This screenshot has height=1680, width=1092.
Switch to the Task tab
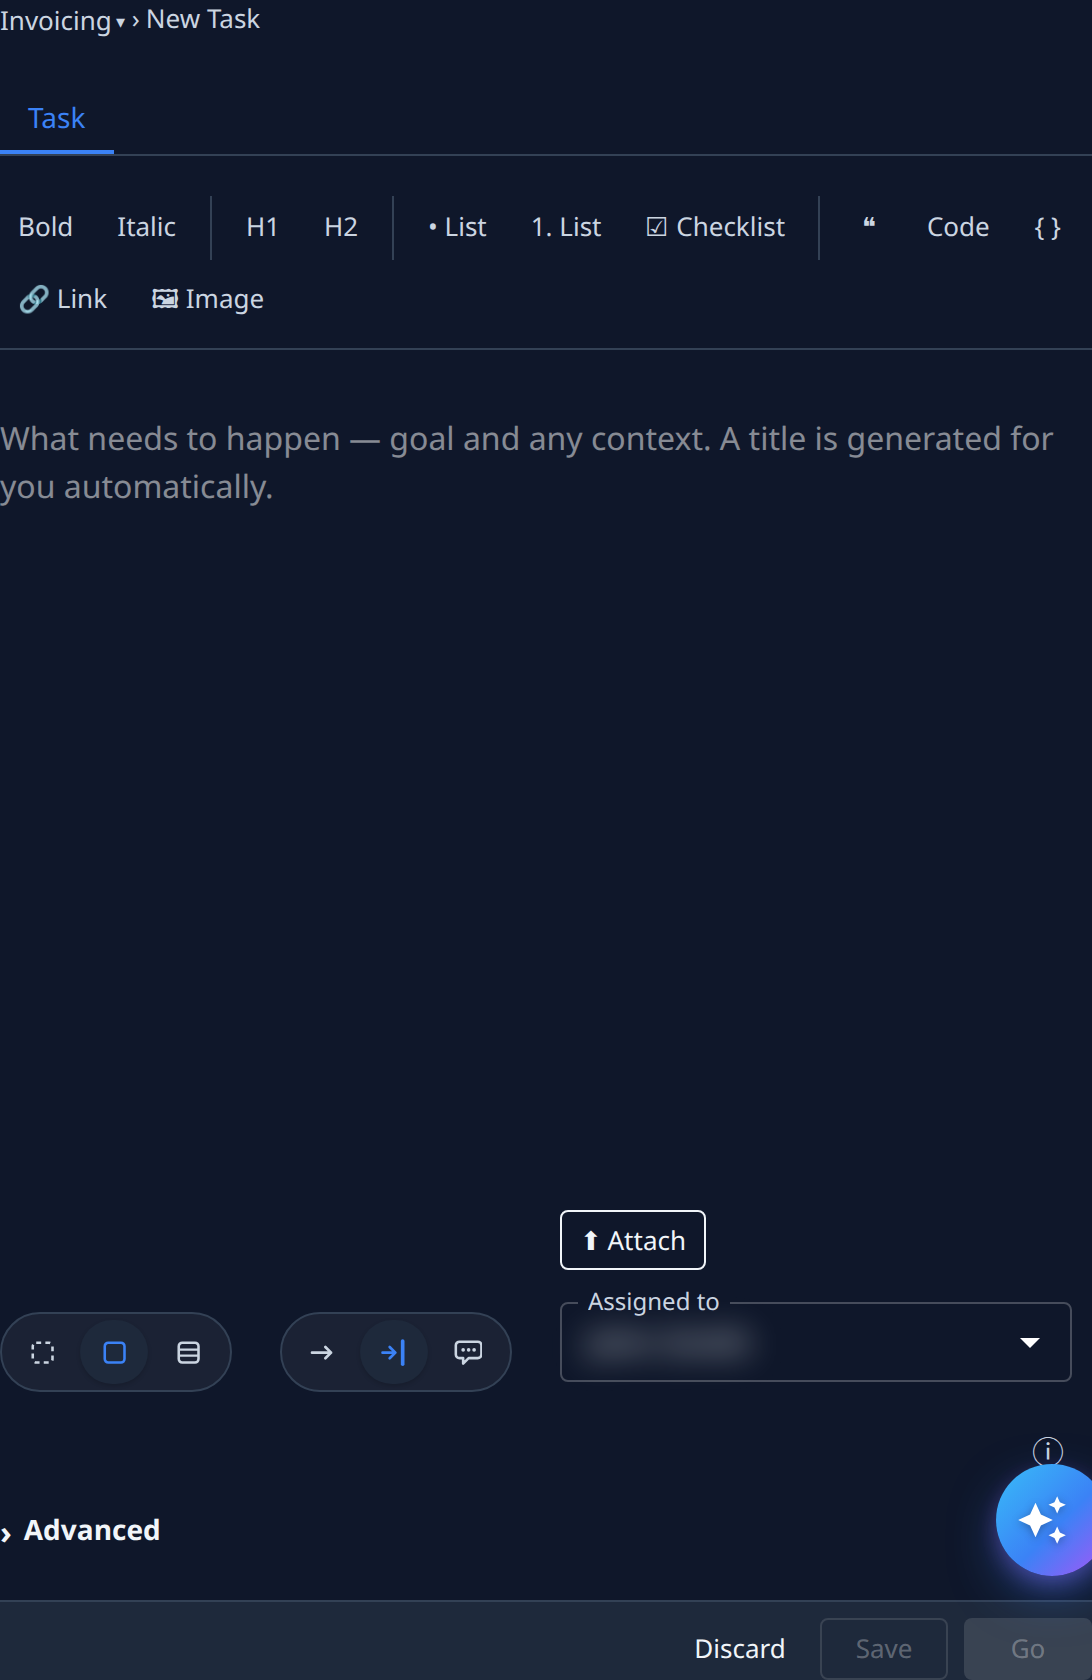[x=56, y=118]
